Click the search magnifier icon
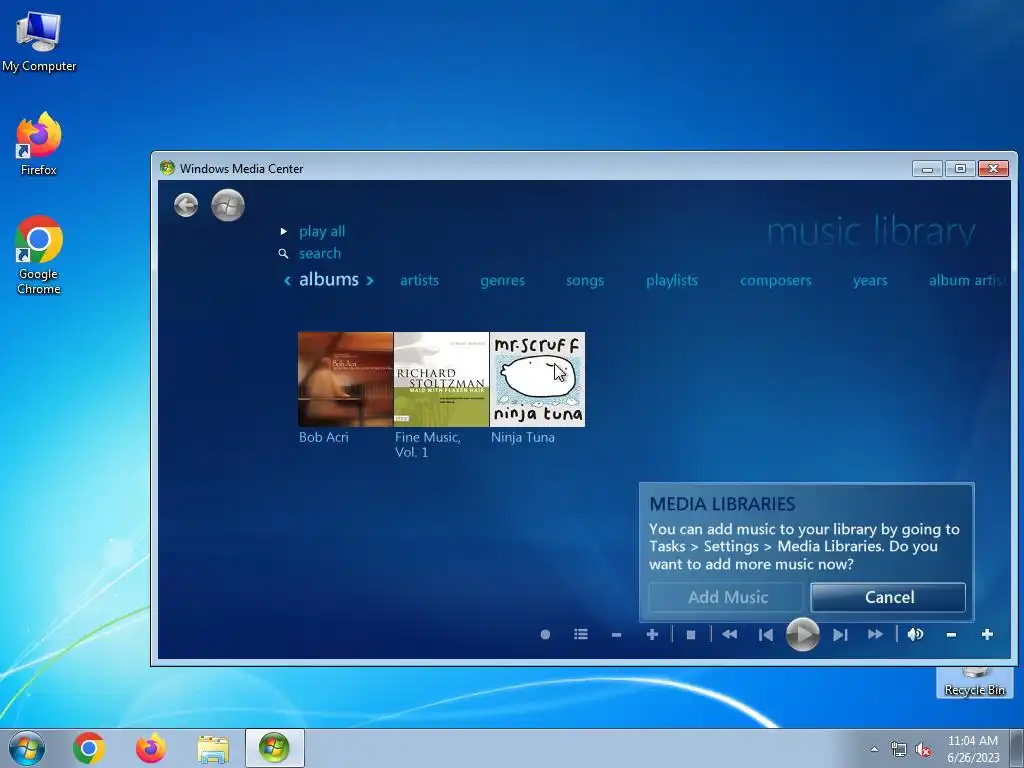This screenshot has height=768, width=1024. 283,253
